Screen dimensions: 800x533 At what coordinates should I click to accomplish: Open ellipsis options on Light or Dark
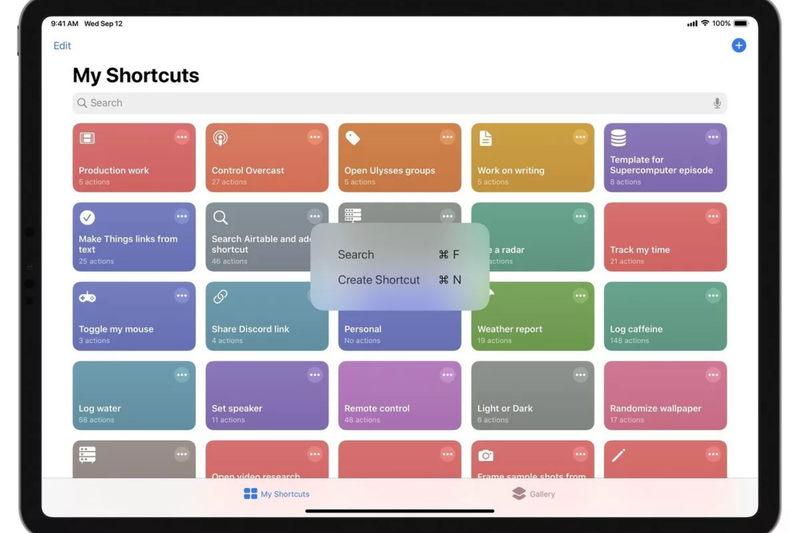click(x=580, y=375)
